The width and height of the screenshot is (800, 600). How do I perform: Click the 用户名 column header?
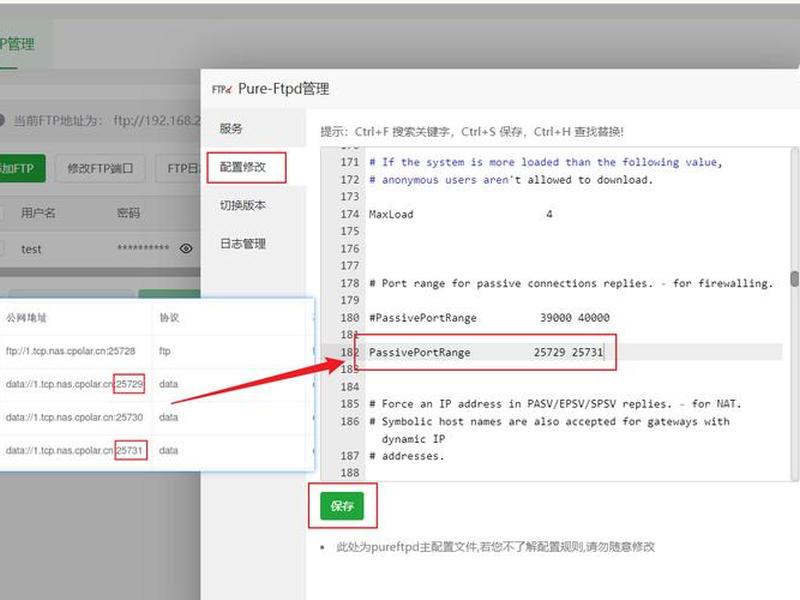(x=38, y=213)
